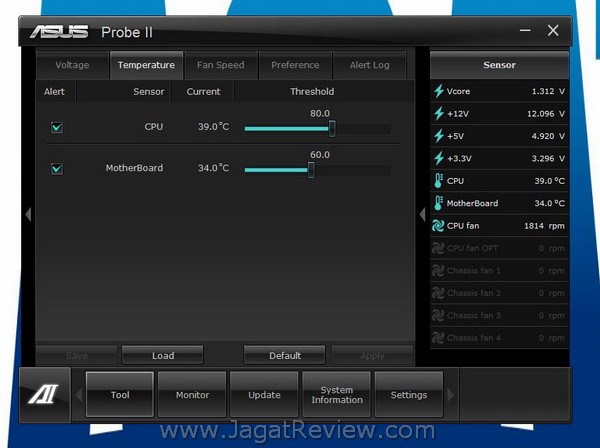The width and height of the screenshot is (600, 448).
Task: Click the 12.096 V reading
Action: pos(546,114)
